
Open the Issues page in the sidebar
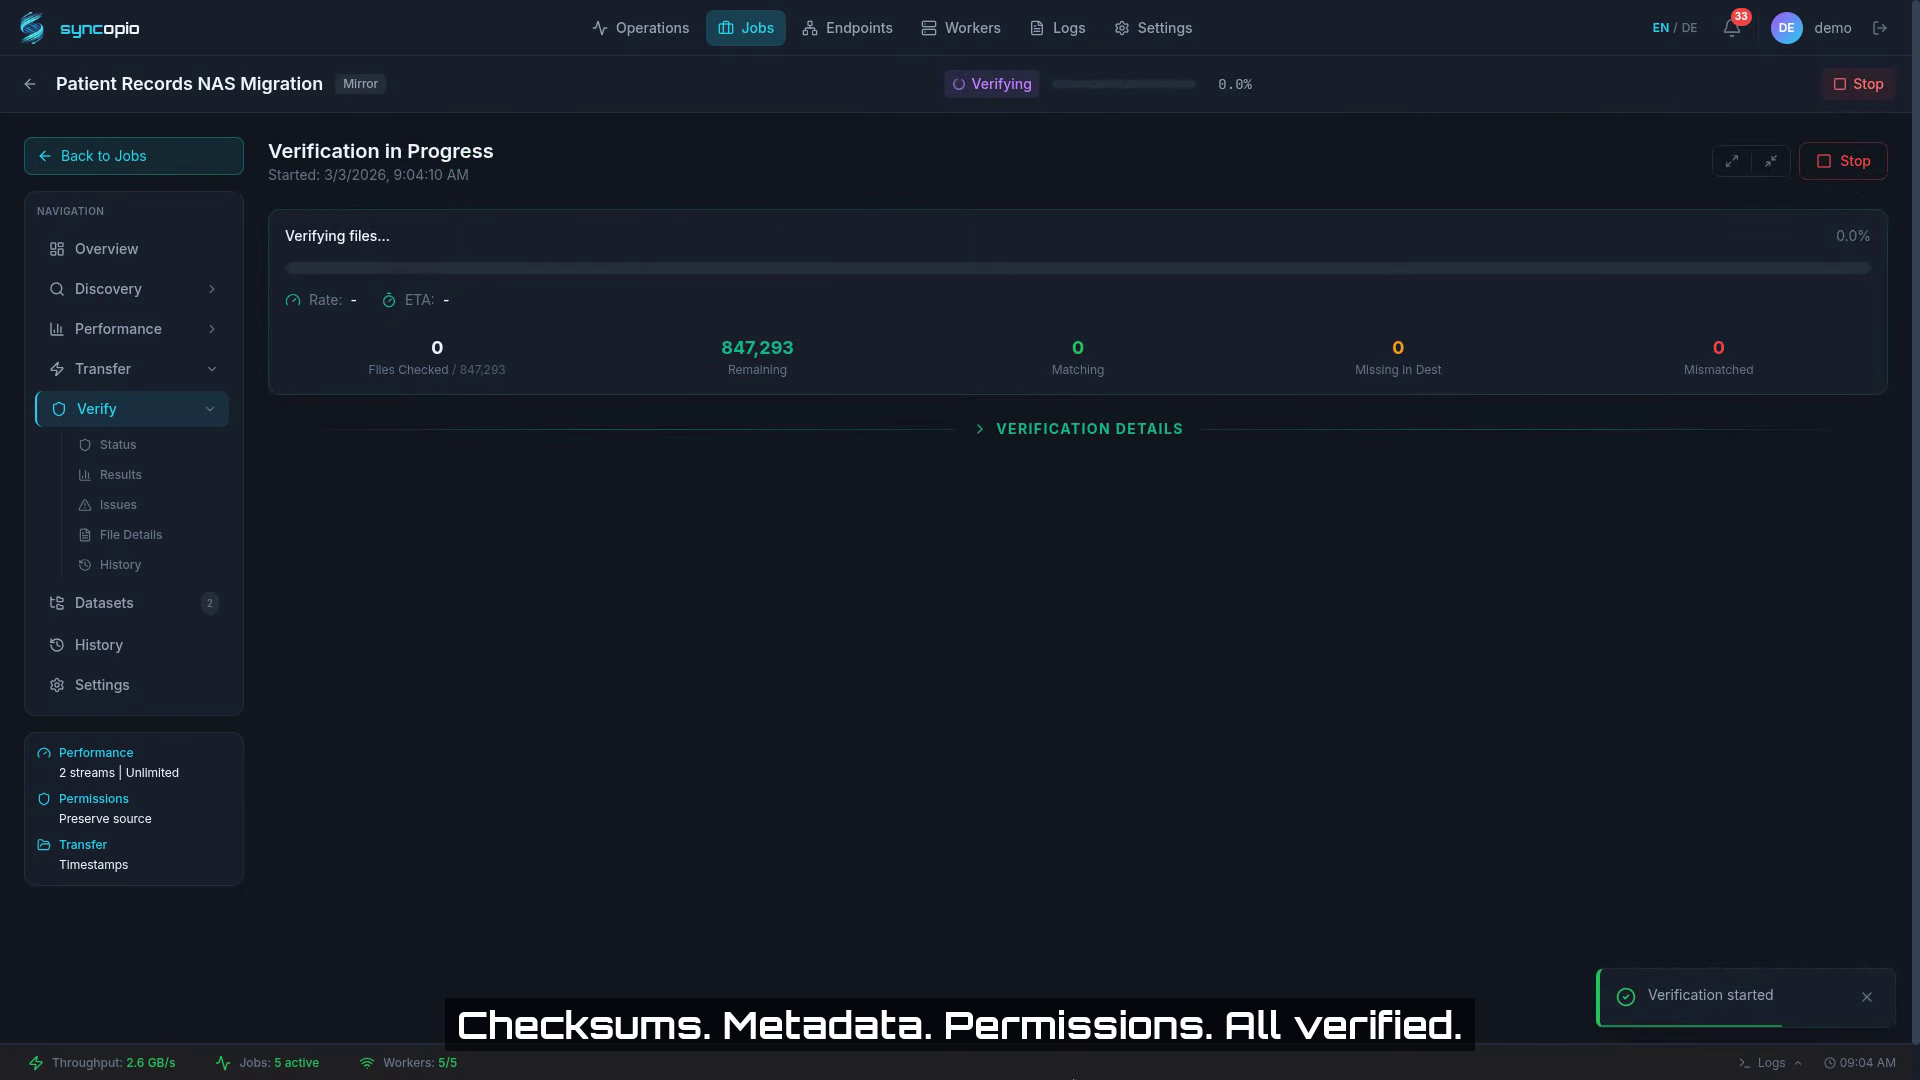118,504
